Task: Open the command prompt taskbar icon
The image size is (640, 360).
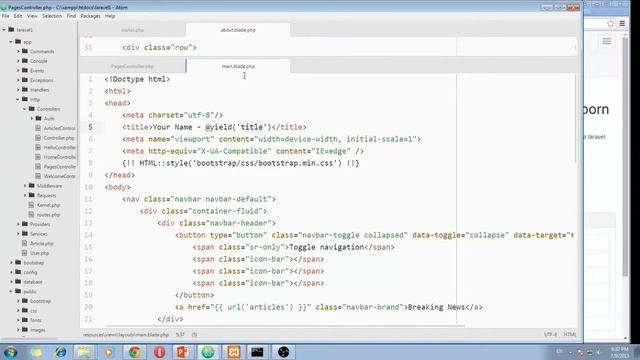Action: 257,352
